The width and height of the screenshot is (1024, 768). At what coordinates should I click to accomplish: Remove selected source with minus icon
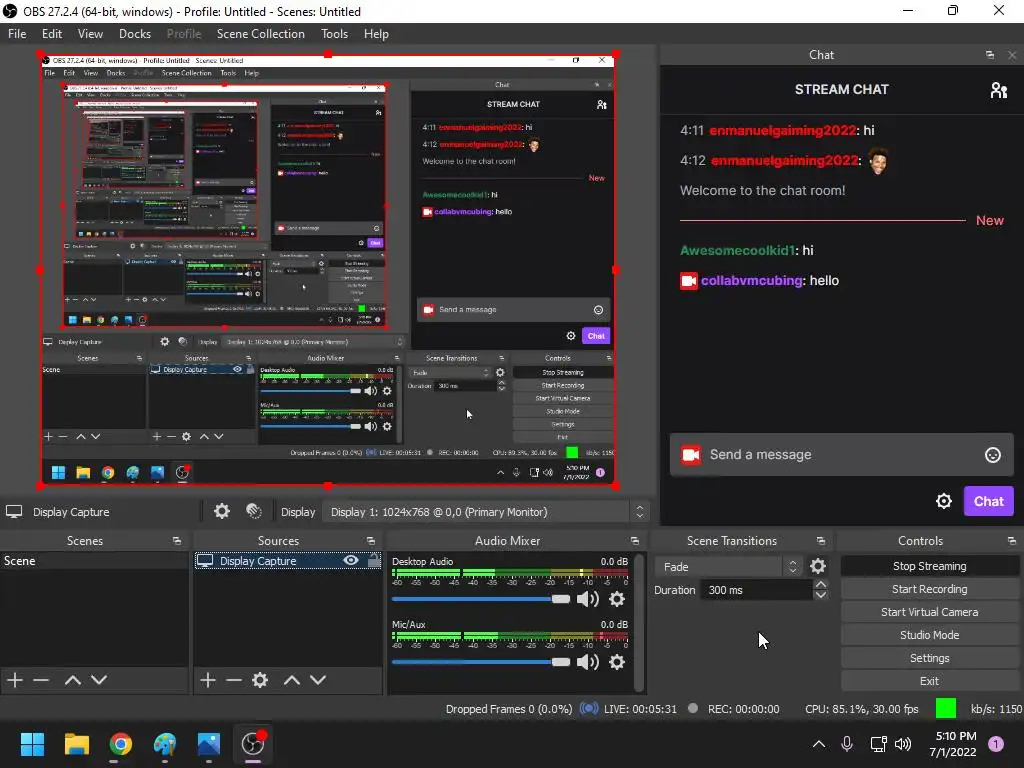pyautogui.click(x=234, y=680)
